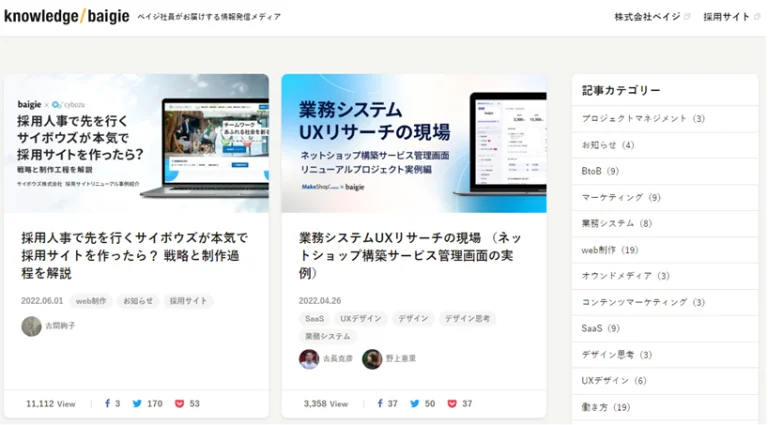Click the 業務システム tag pill
The width and height of the screenshot is (768, 425).
click(328, 336)
